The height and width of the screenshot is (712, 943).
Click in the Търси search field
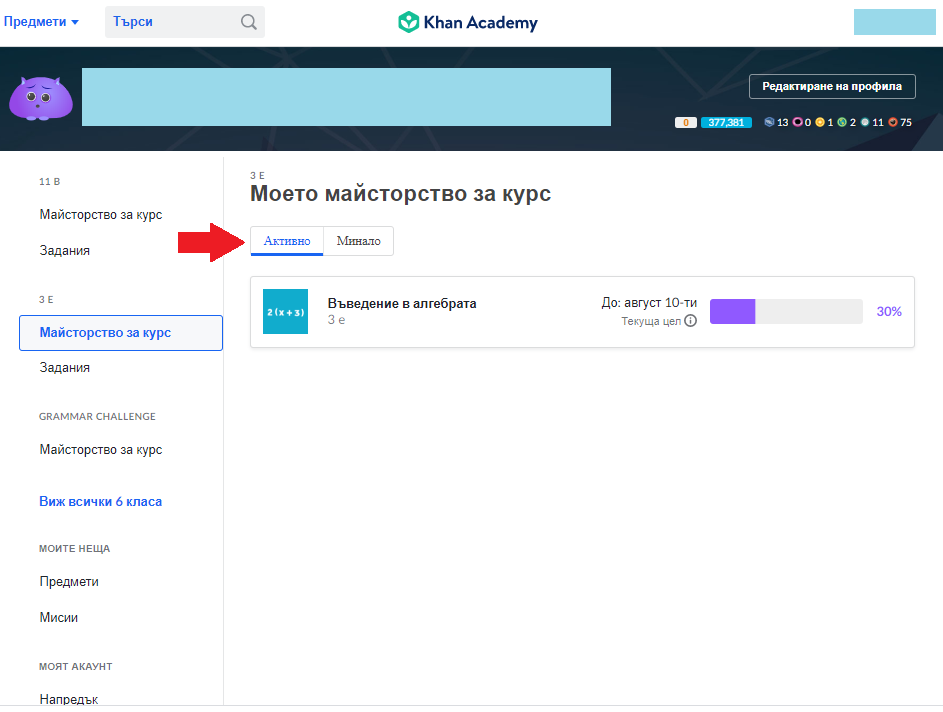coord(172,22)
